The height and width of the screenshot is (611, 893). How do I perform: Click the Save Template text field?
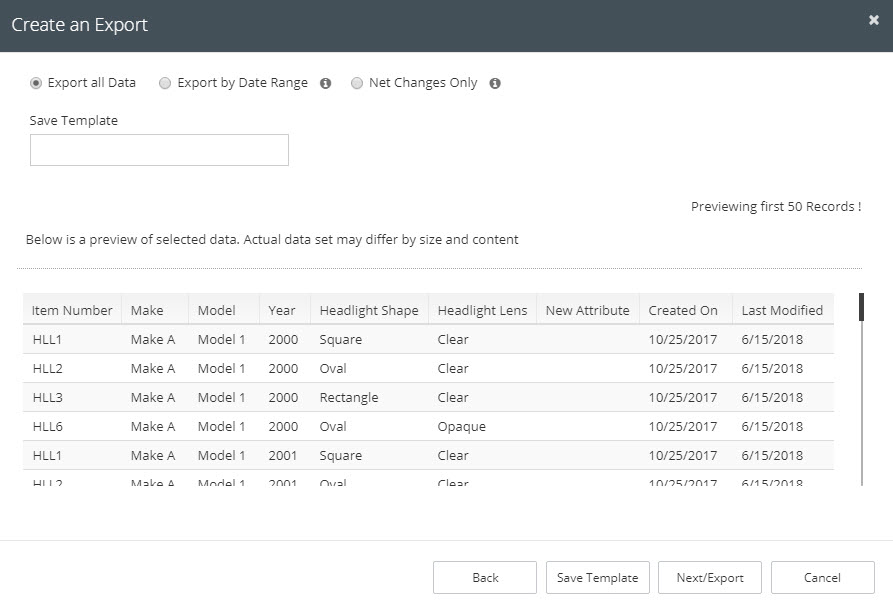point(159,150)
